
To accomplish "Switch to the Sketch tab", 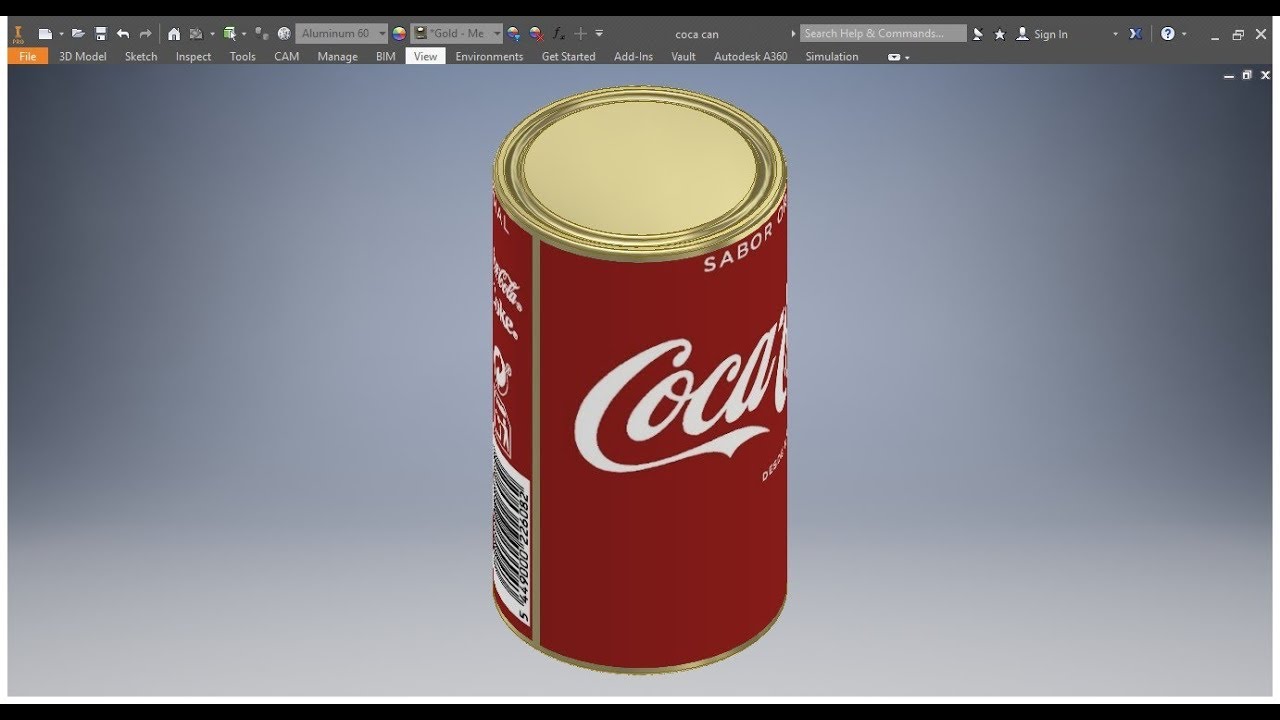I will (141, 57).
